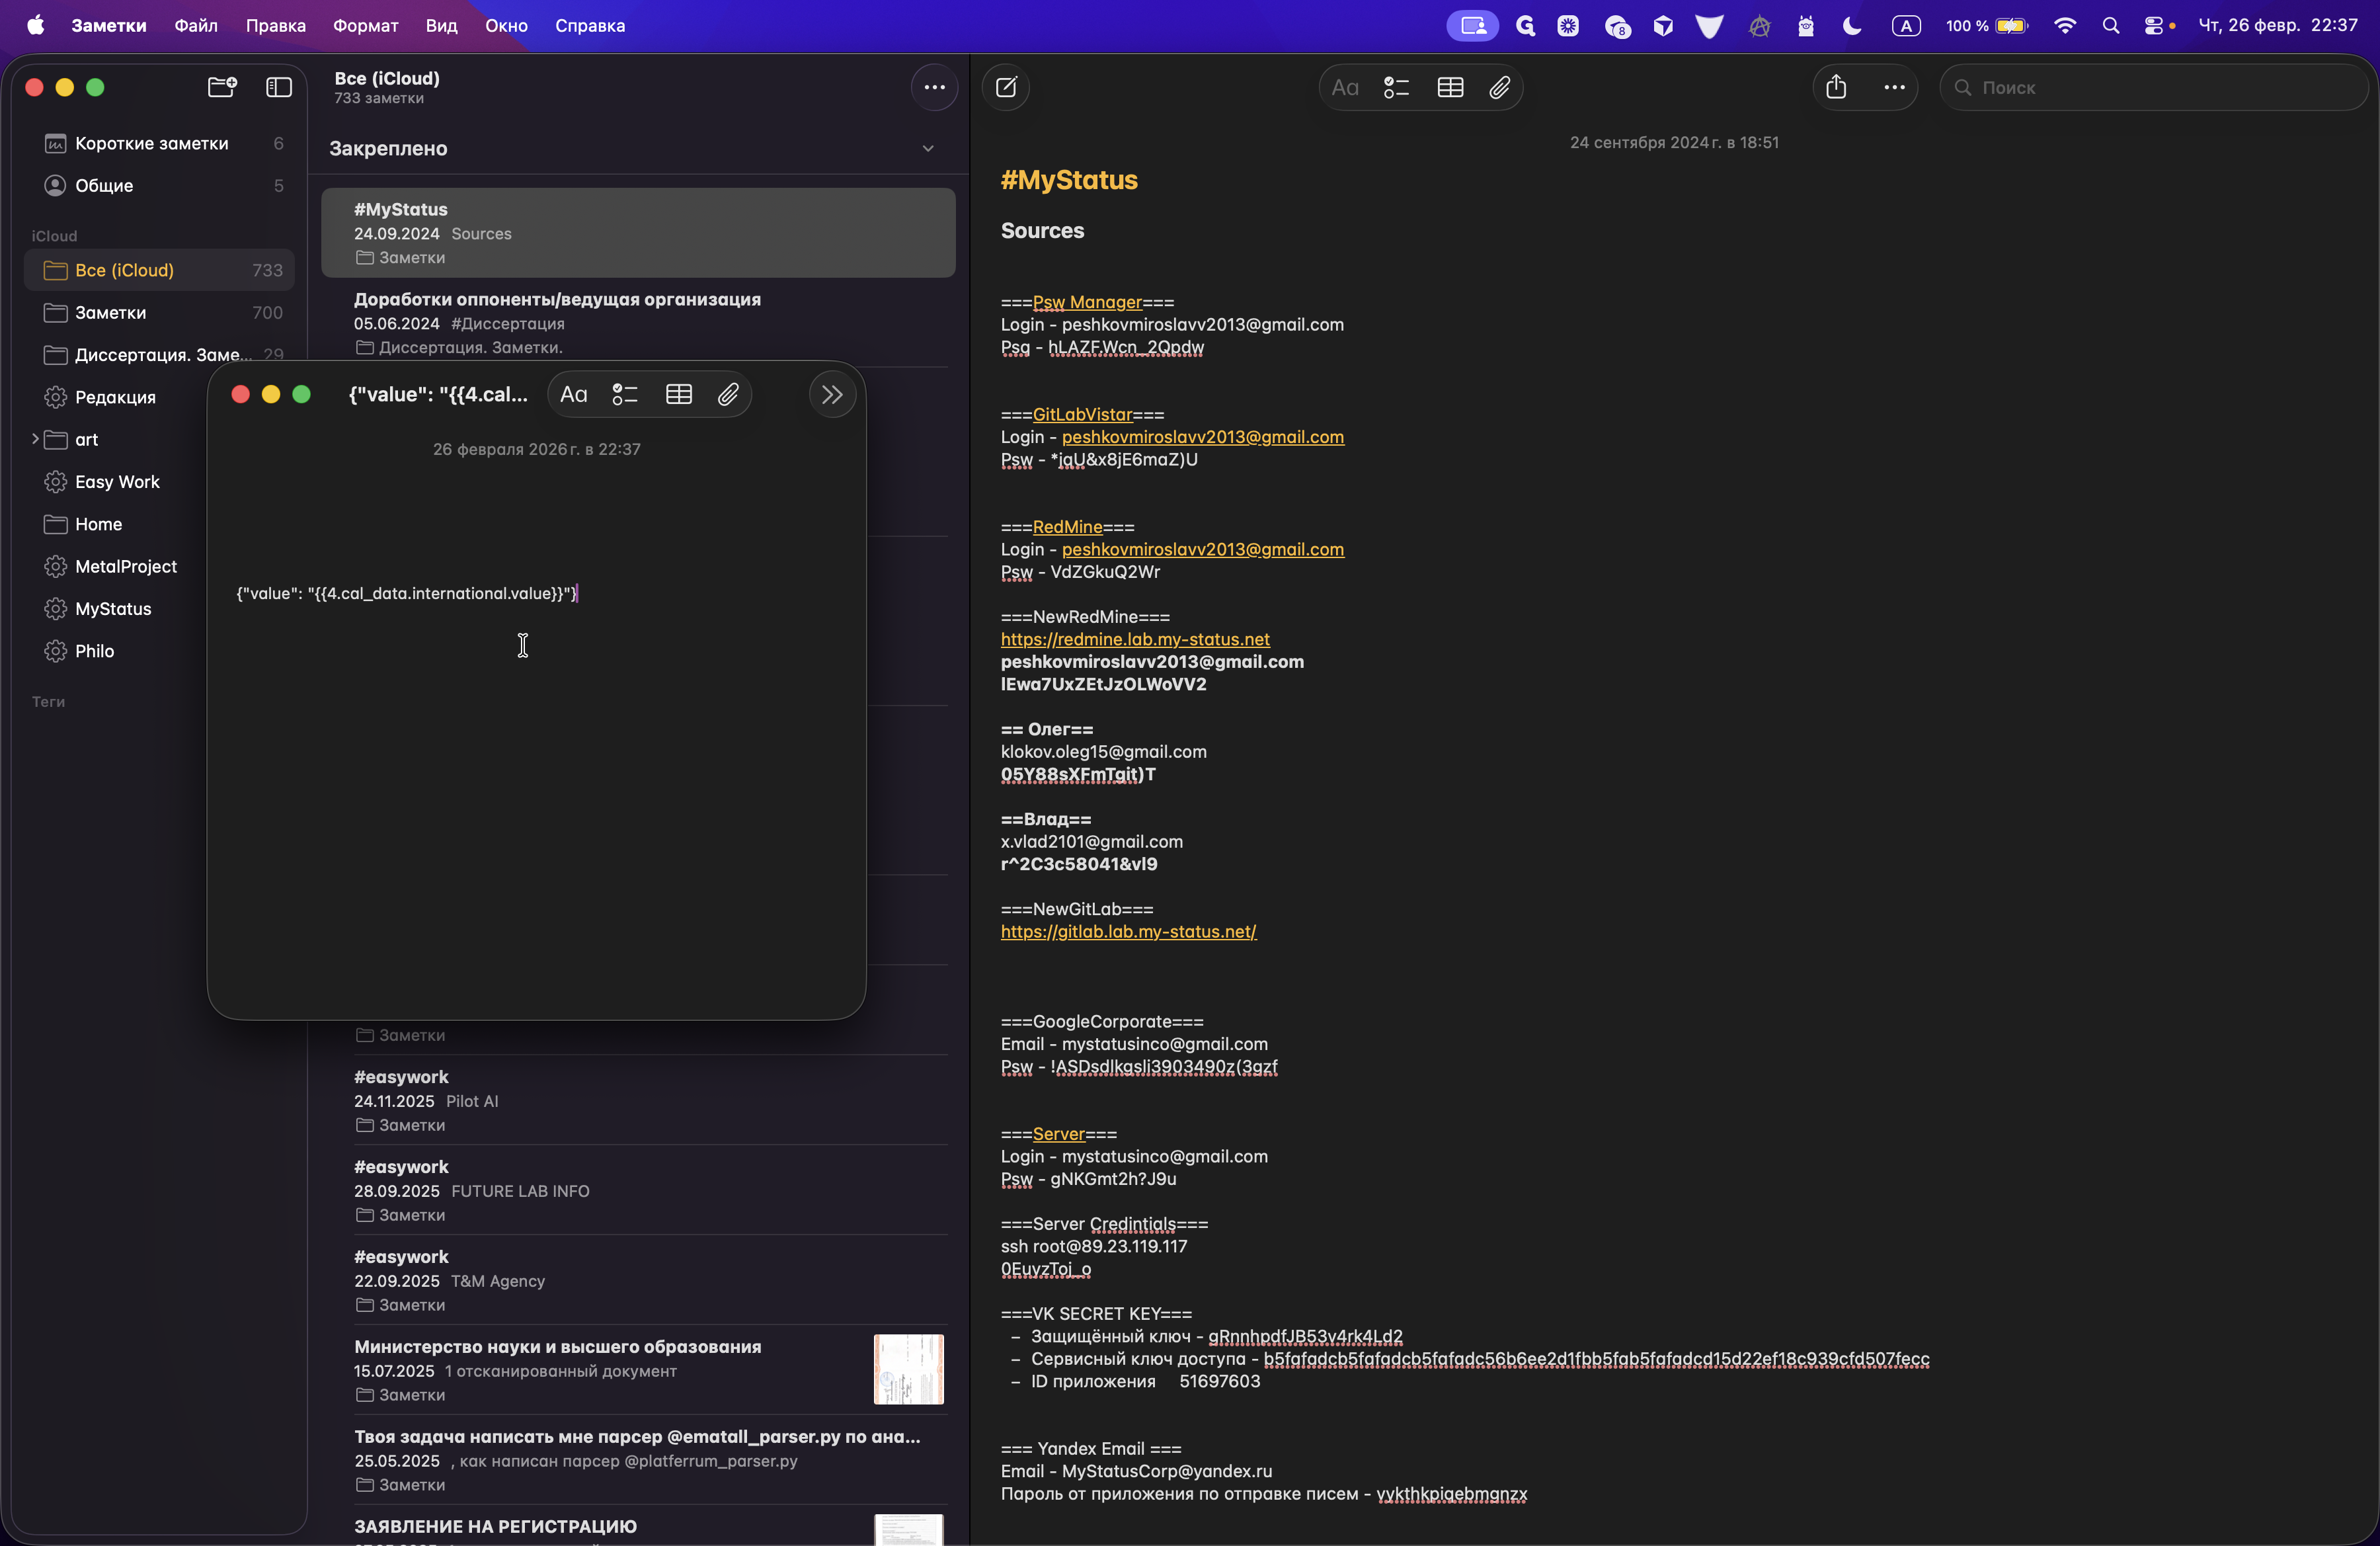Insert table using main toolbar icon
The image size is (2380, 1546).
click(1450, 87)
